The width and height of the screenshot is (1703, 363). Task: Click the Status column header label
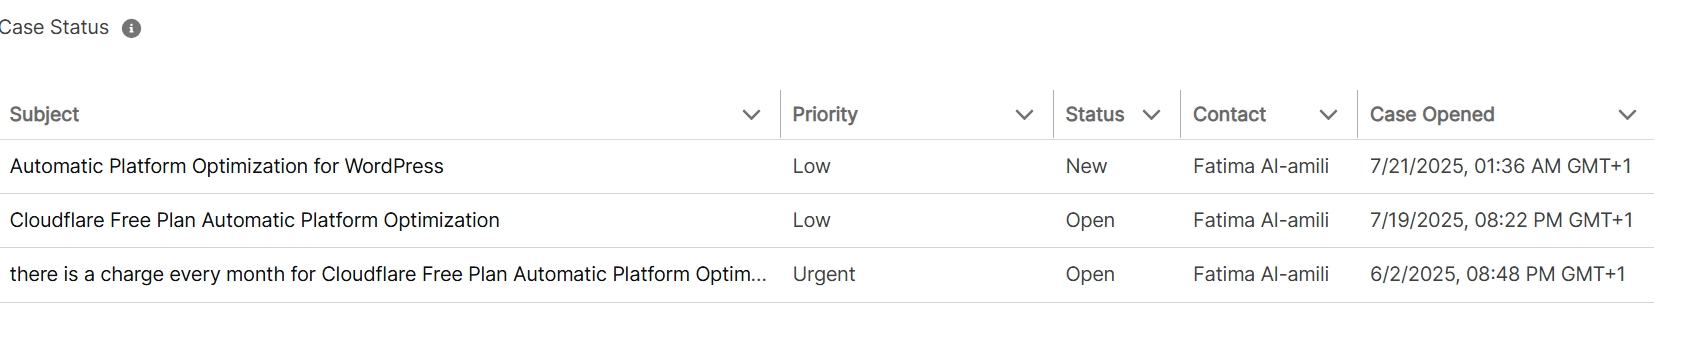point(1095,115)
